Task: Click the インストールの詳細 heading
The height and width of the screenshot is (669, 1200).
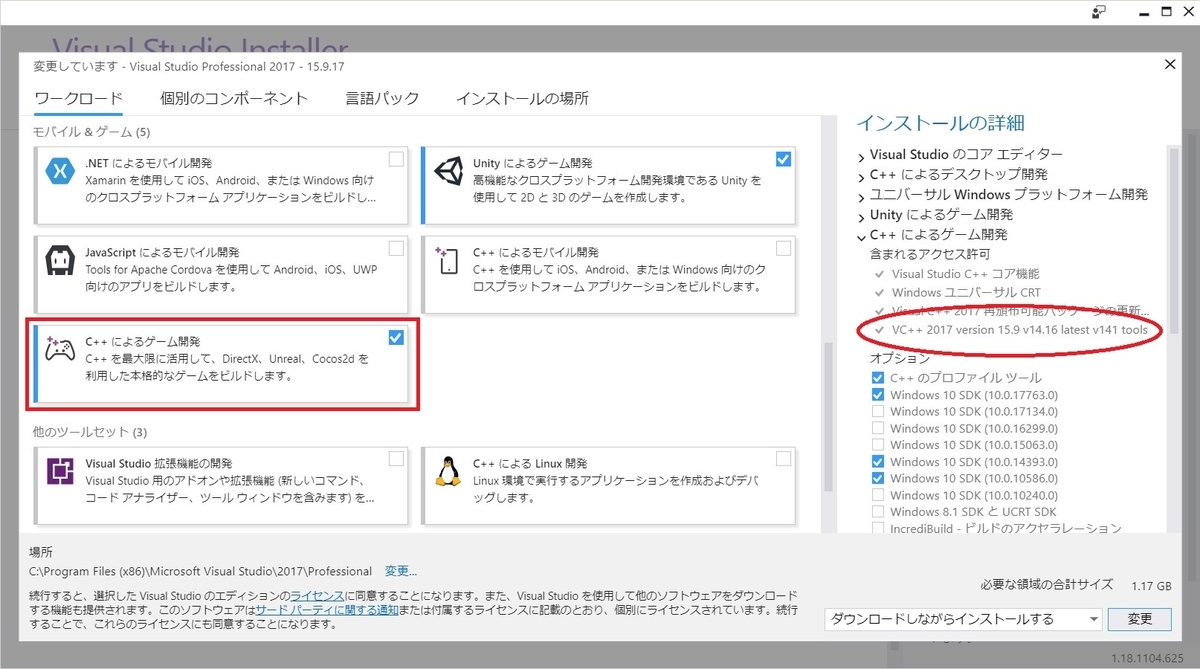Action: point(940,123)
